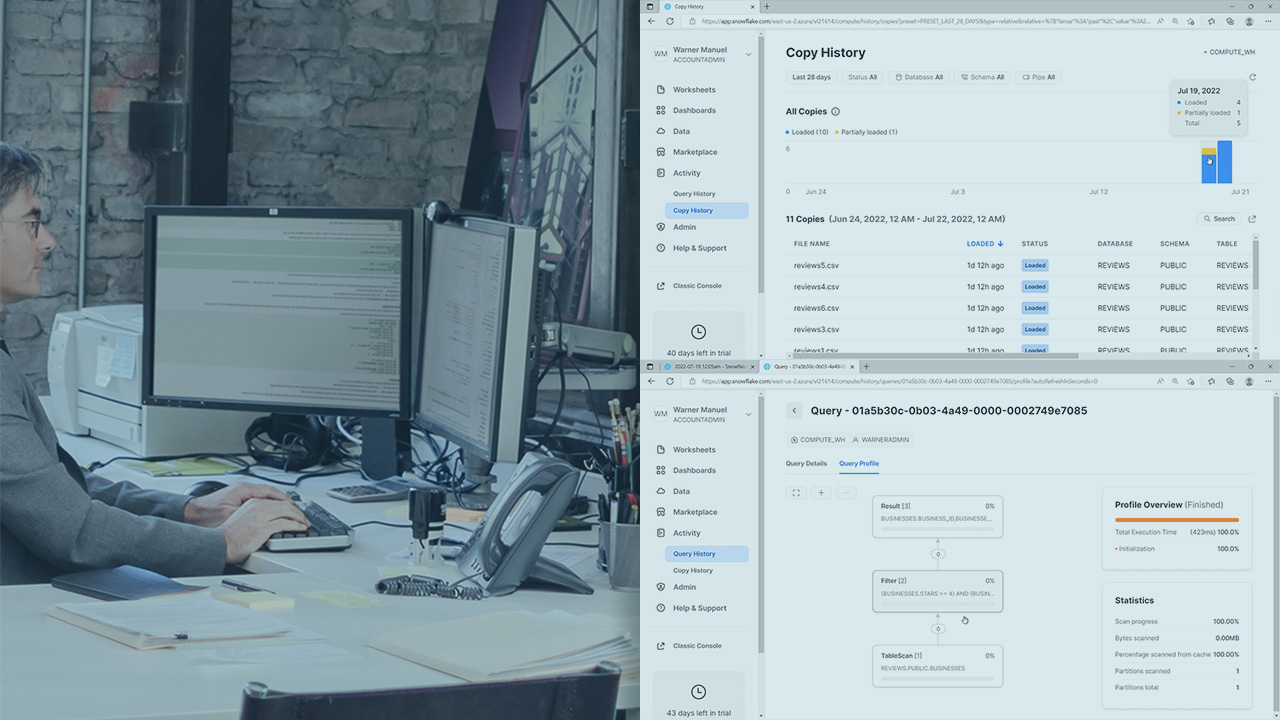Click the zoom-in plus icon above query graph
This screenshot has width=1280, height=720.
[x=821, y=492]
